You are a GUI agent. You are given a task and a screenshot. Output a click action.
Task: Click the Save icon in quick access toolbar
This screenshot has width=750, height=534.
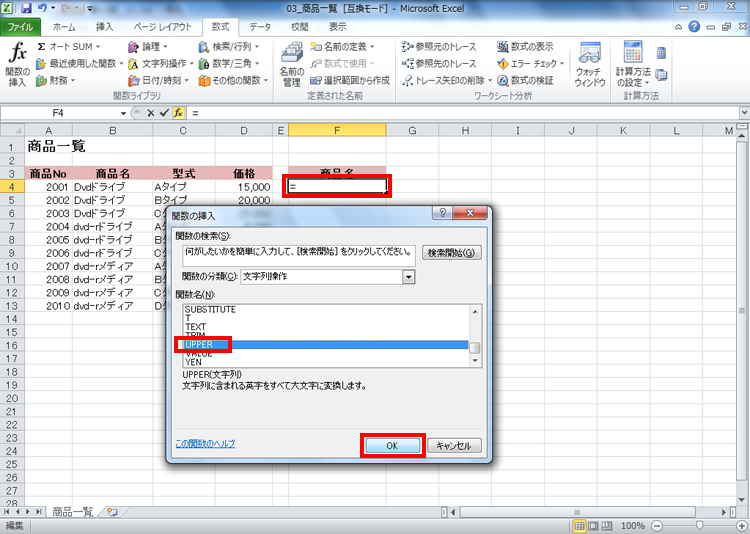26,8
